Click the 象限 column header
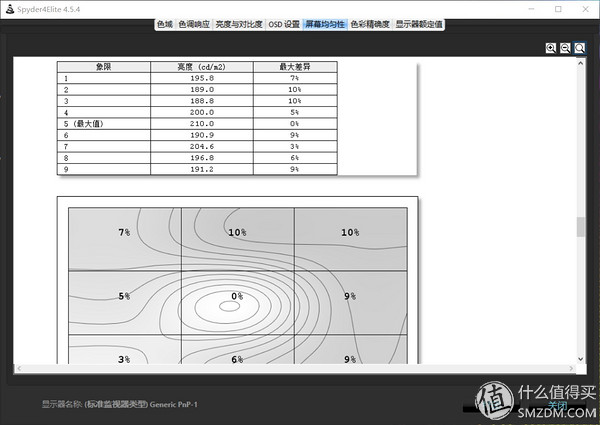600x425 pixels. (x=104, y=67)
